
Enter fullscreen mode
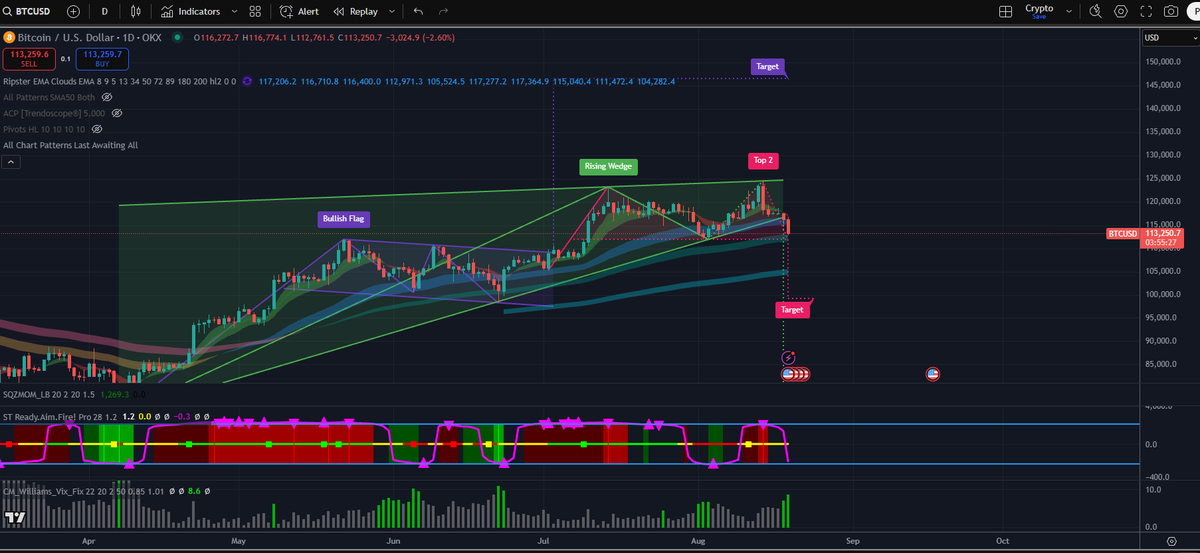click(x=1146, y=11)
